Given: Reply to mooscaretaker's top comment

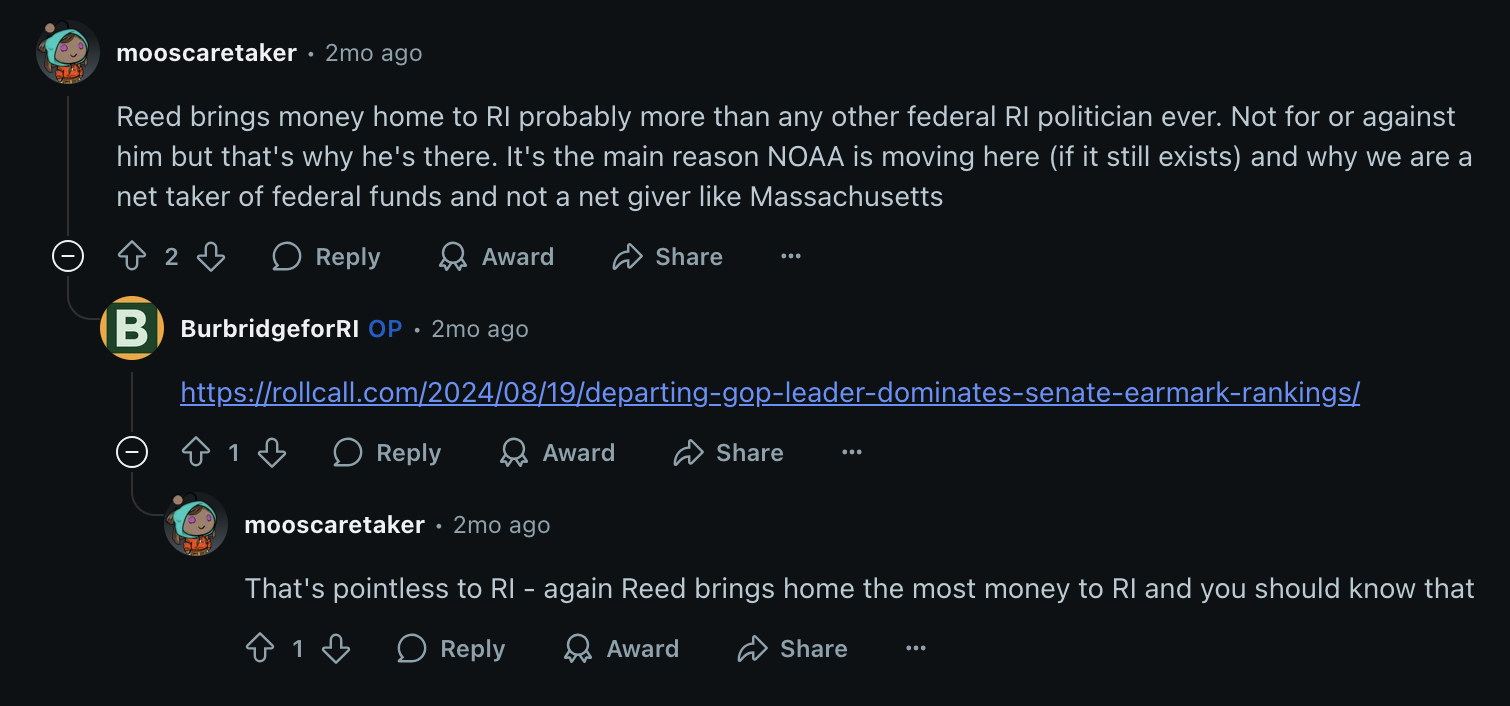Looking at the screenshot, I should pyautogui.click(x=327, y=257).
